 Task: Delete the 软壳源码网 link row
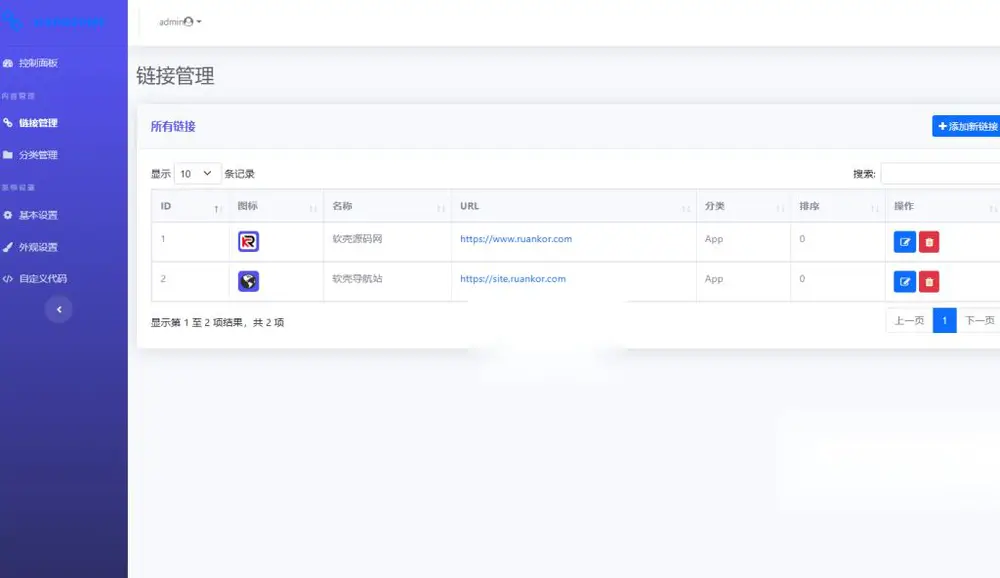click(x=929, y=242)
